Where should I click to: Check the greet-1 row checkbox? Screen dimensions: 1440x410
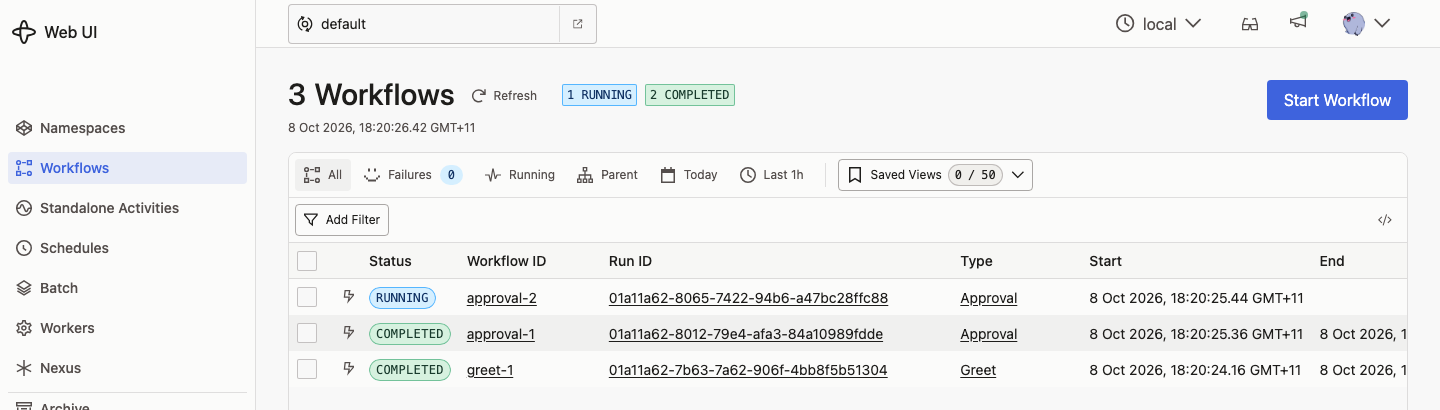tap(307, 369)
